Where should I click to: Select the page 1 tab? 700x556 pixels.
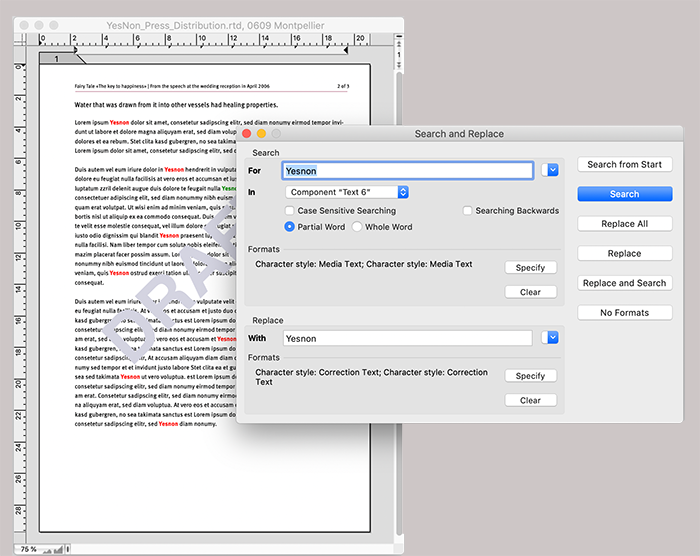point(57,59)
